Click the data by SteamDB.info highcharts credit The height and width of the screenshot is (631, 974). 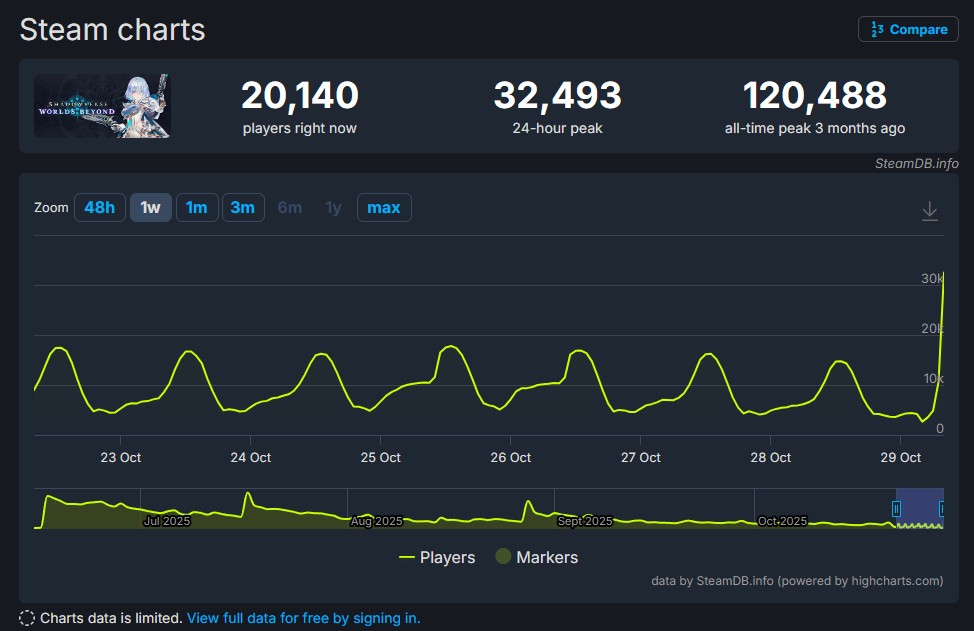point(797,581)
